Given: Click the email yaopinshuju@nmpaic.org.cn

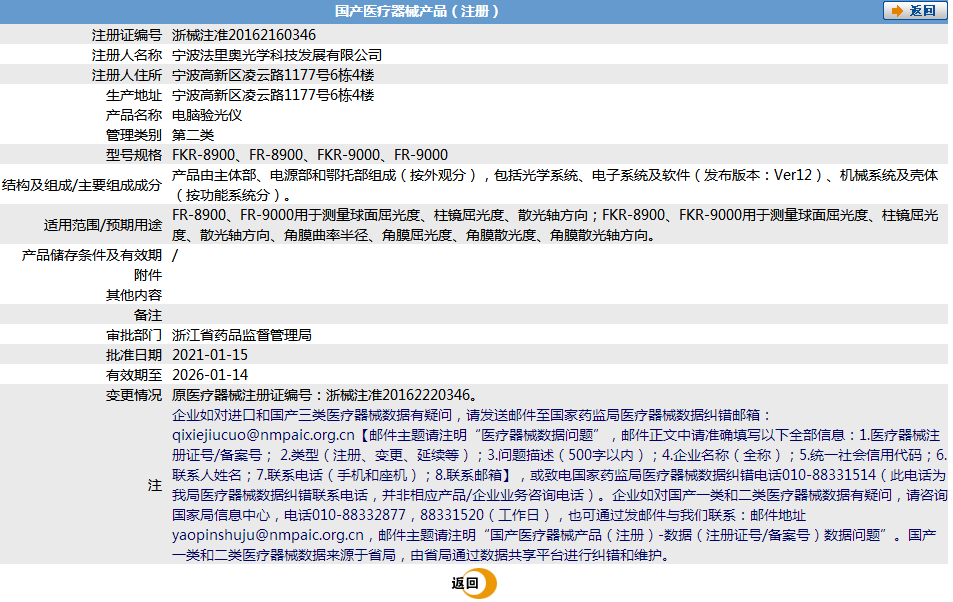Looking at the screenshot, I should tap(268, 535).
